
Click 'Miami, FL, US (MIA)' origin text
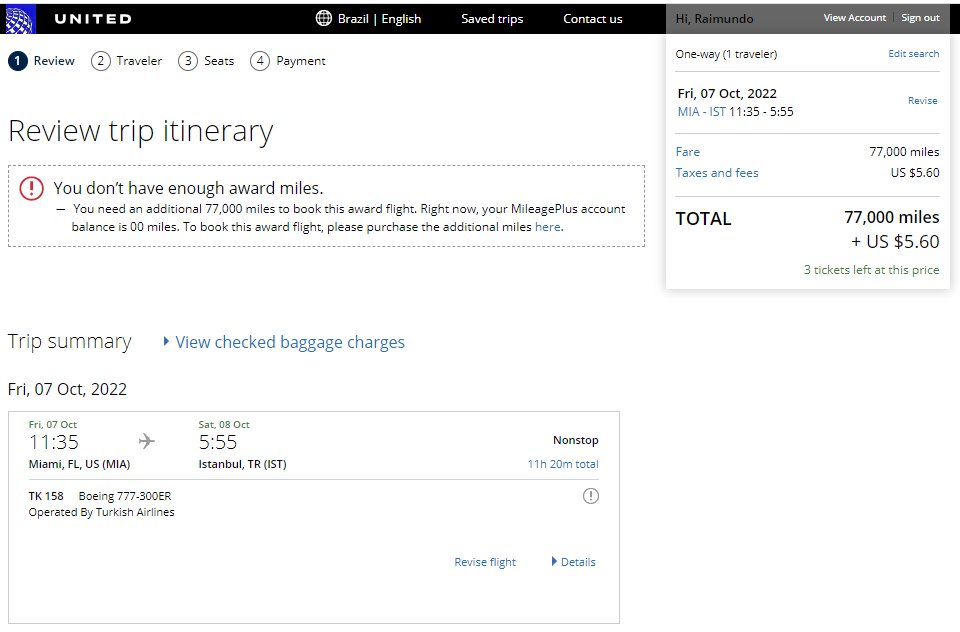coord(80,464)
